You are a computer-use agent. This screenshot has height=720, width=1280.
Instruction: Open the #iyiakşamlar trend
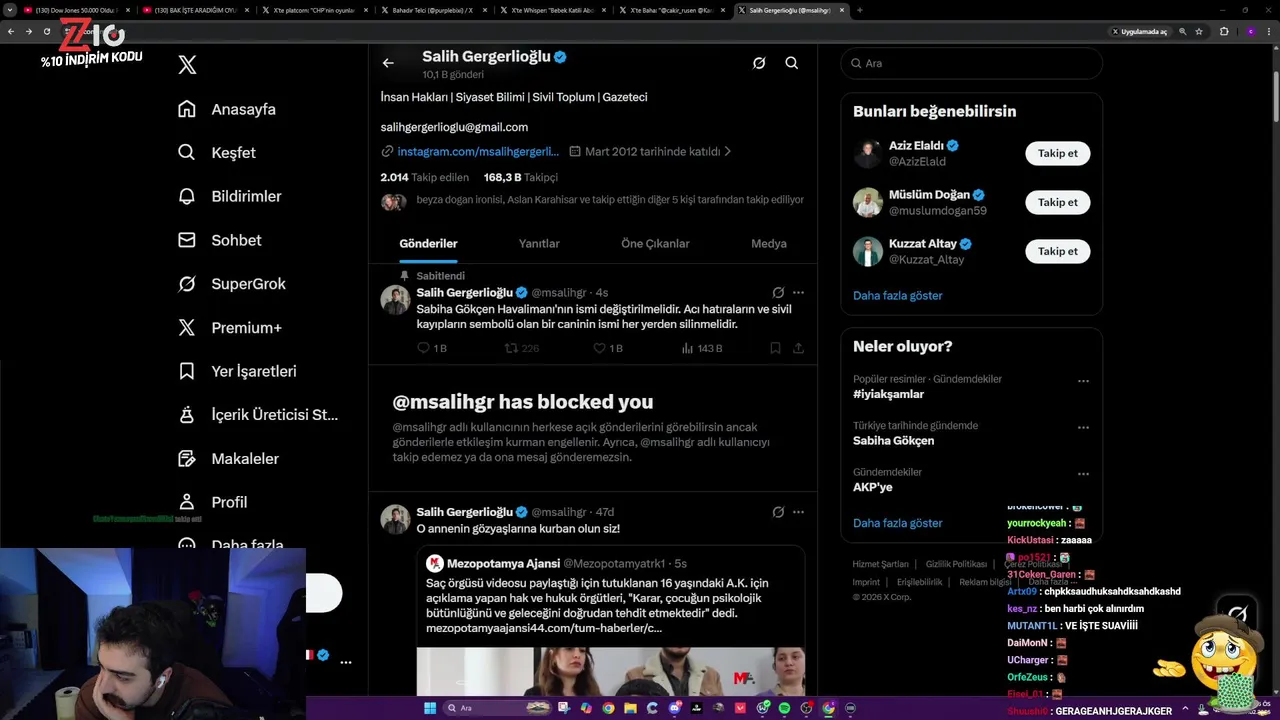click(888, 394)
